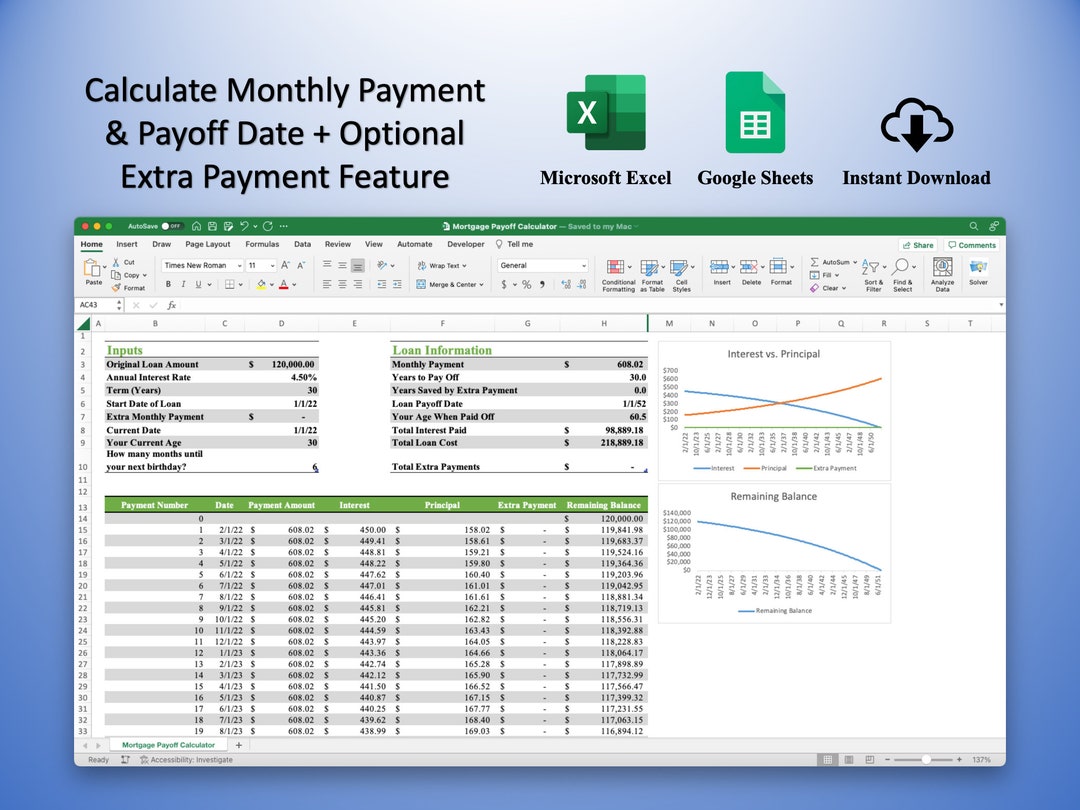Screen dimensions: 1080x810
Task: Click the Share button
Action: (x=918, y=244)
